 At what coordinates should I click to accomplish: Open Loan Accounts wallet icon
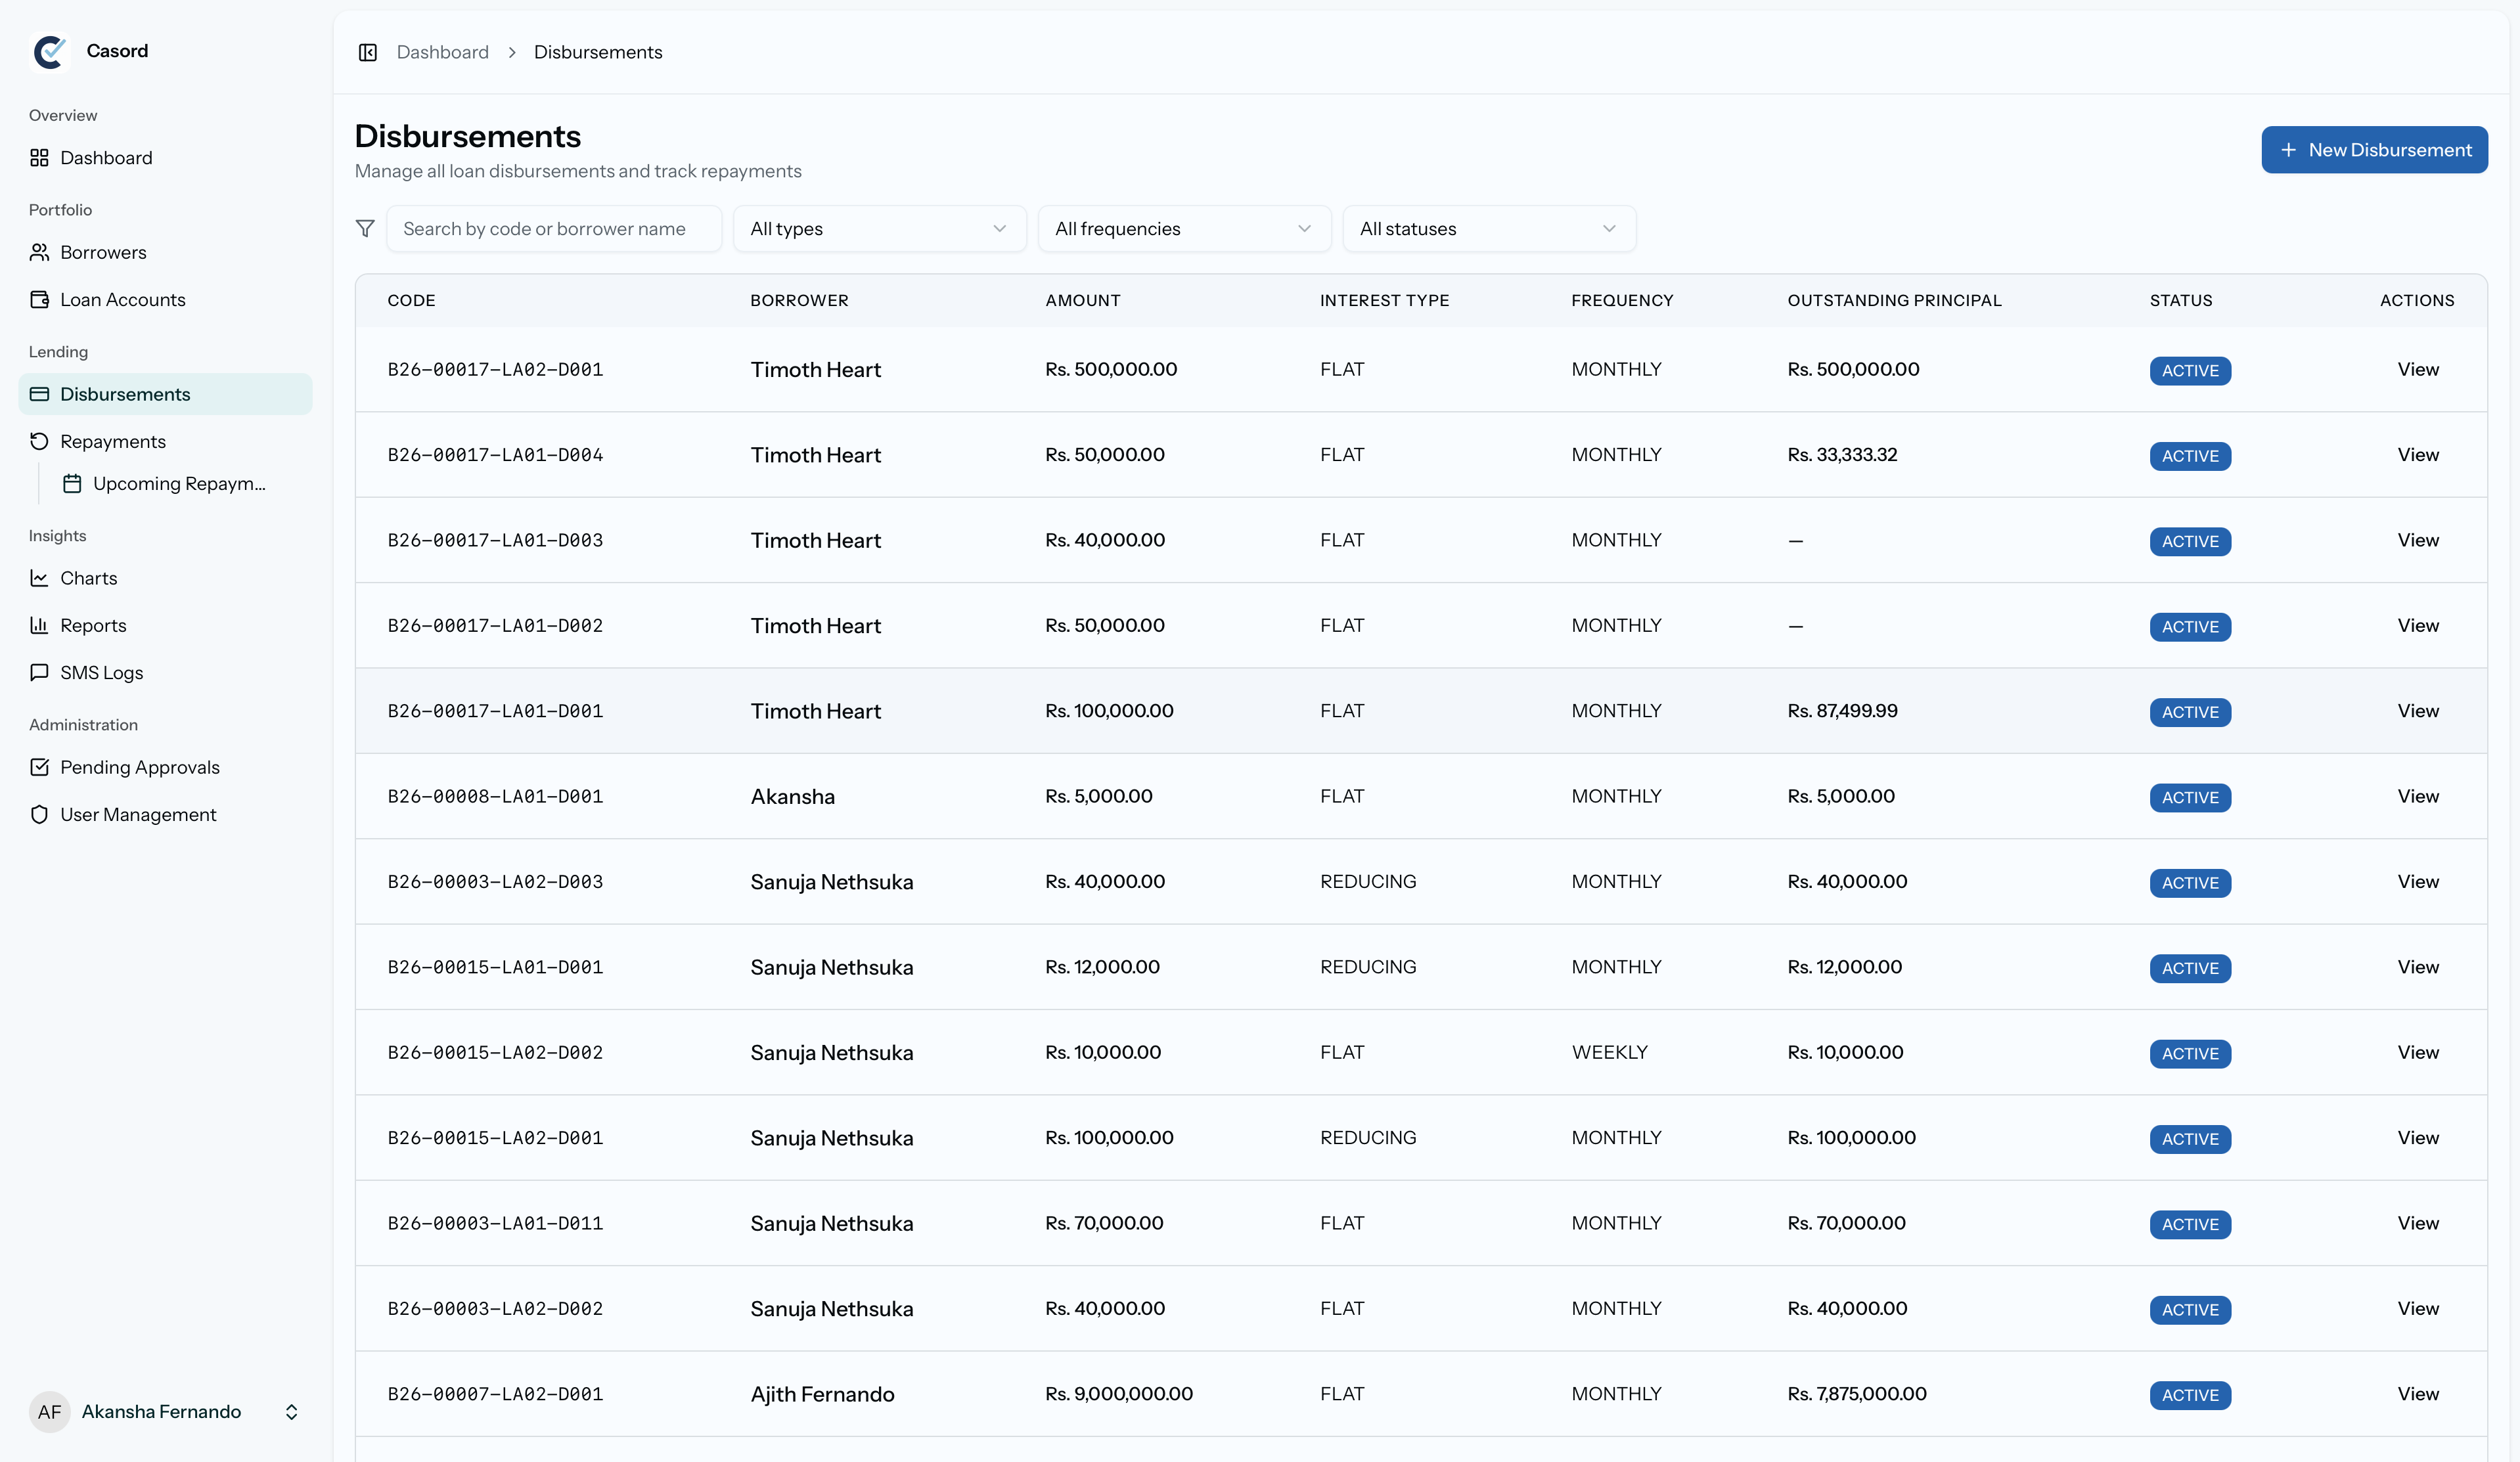click(x=39, y=300)
